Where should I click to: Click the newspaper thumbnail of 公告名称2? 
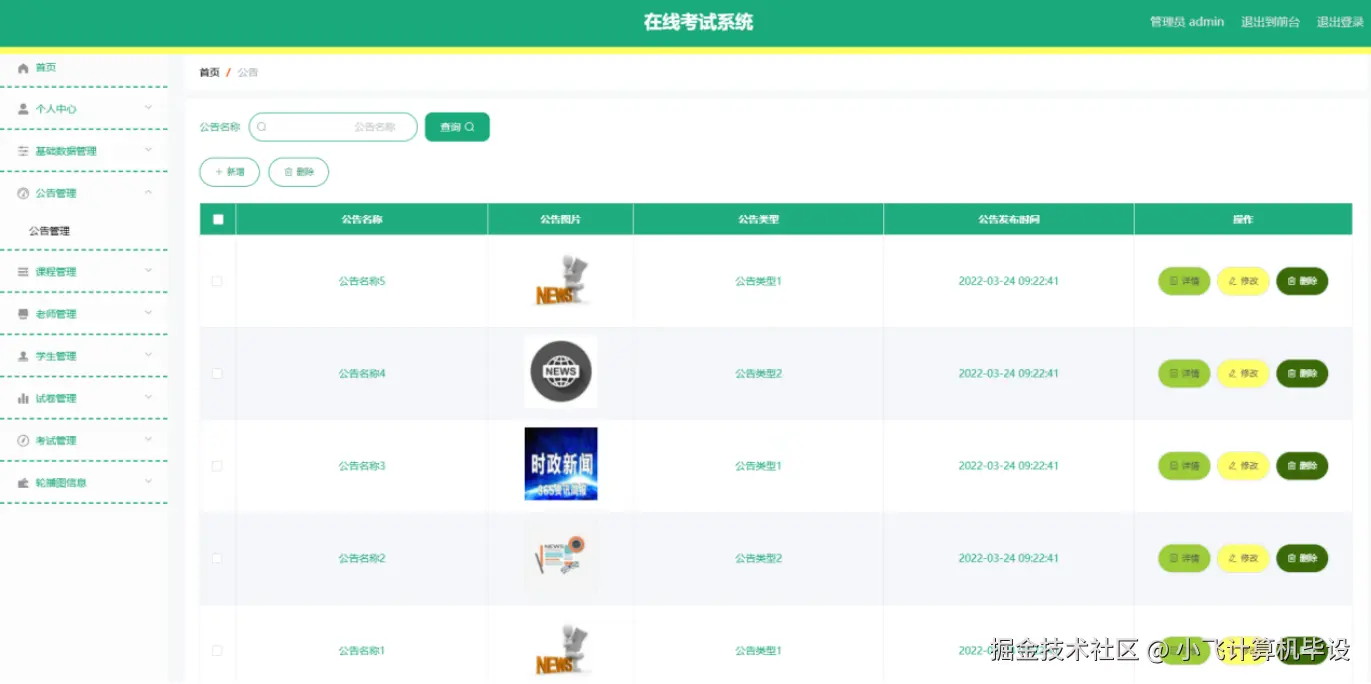(561, 556)
